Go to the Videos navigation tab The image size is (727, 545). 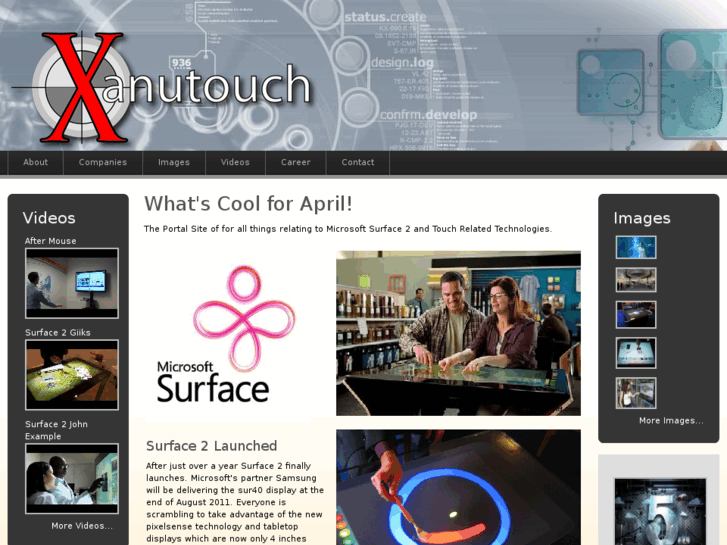tap(235, 162)
